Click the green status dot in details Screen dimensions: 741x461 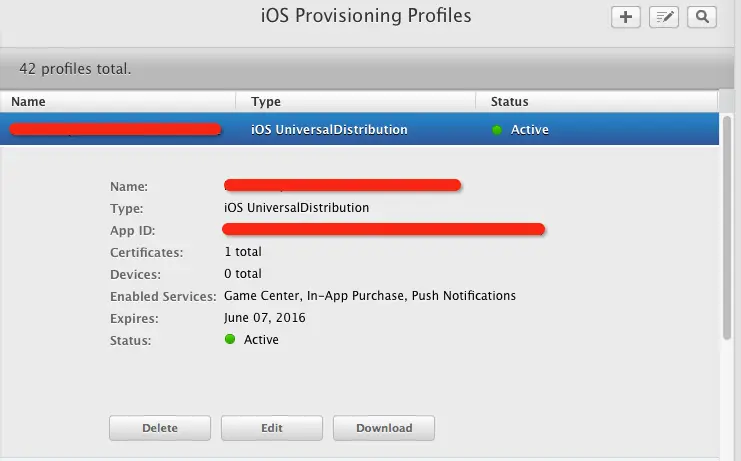[x=230, y=339]
